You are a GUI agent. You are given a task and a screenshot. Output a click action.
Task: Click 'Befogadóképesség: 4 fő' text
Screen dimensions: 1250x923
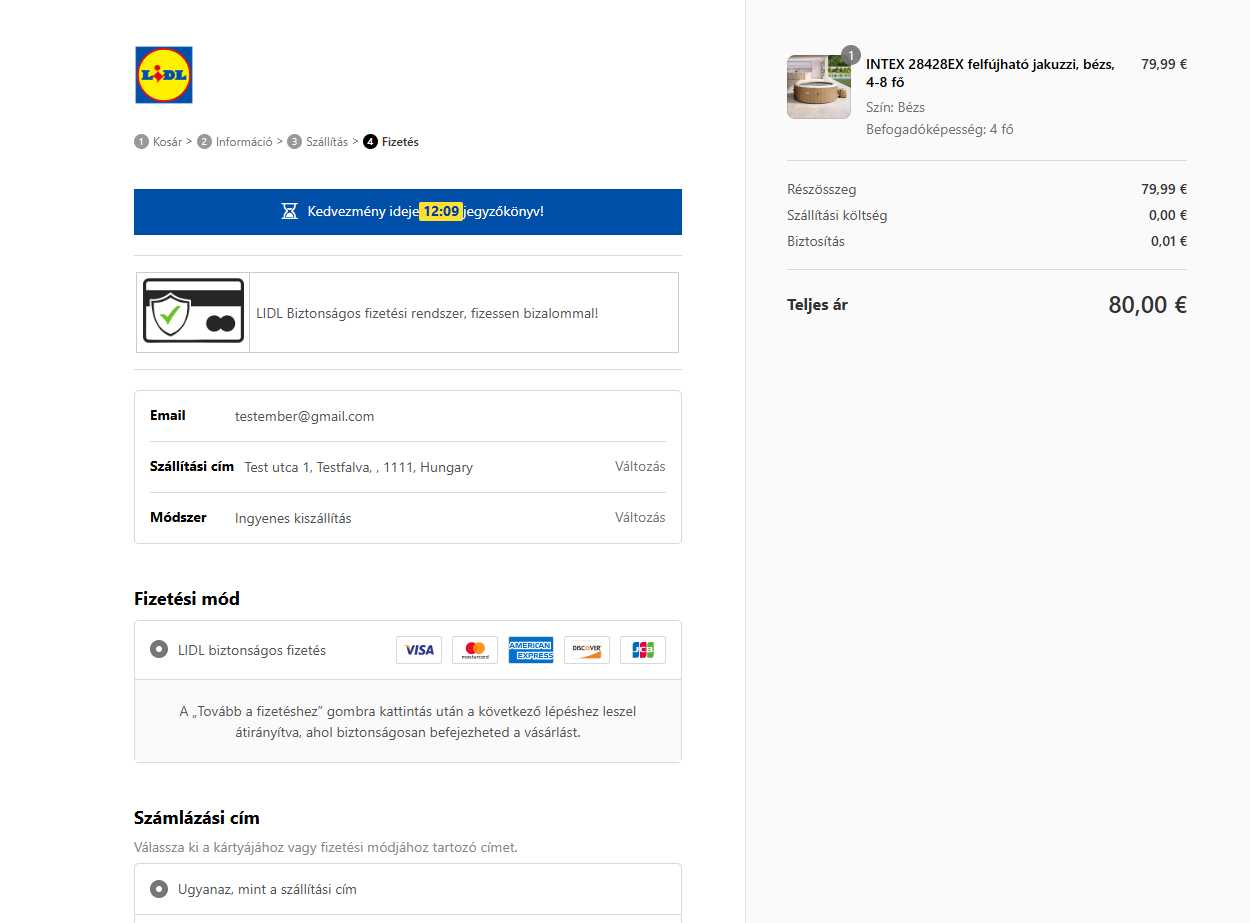(940, 129)
